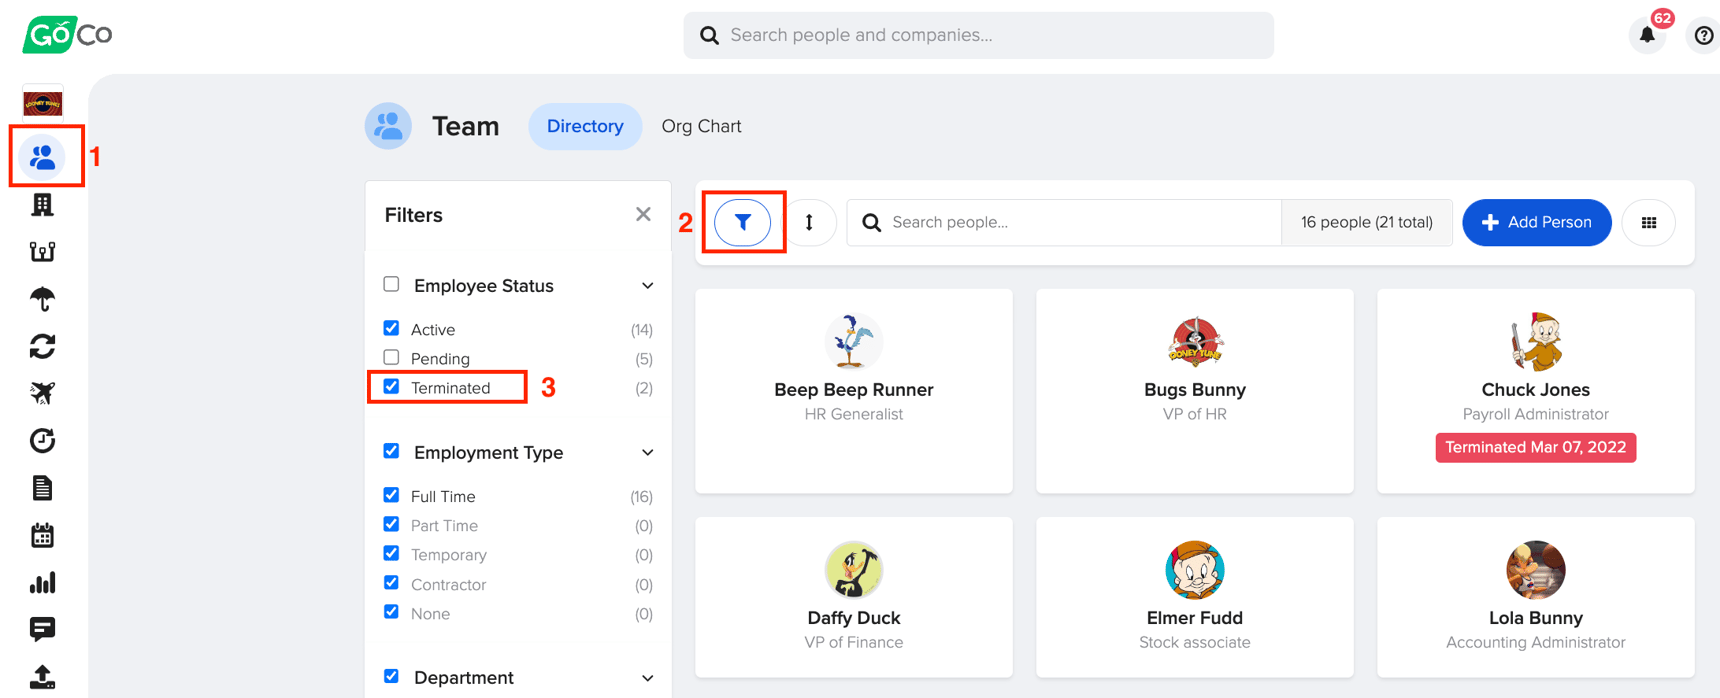1720x698 pixels.
Task: Select the Directory tab
Action: 585,126
